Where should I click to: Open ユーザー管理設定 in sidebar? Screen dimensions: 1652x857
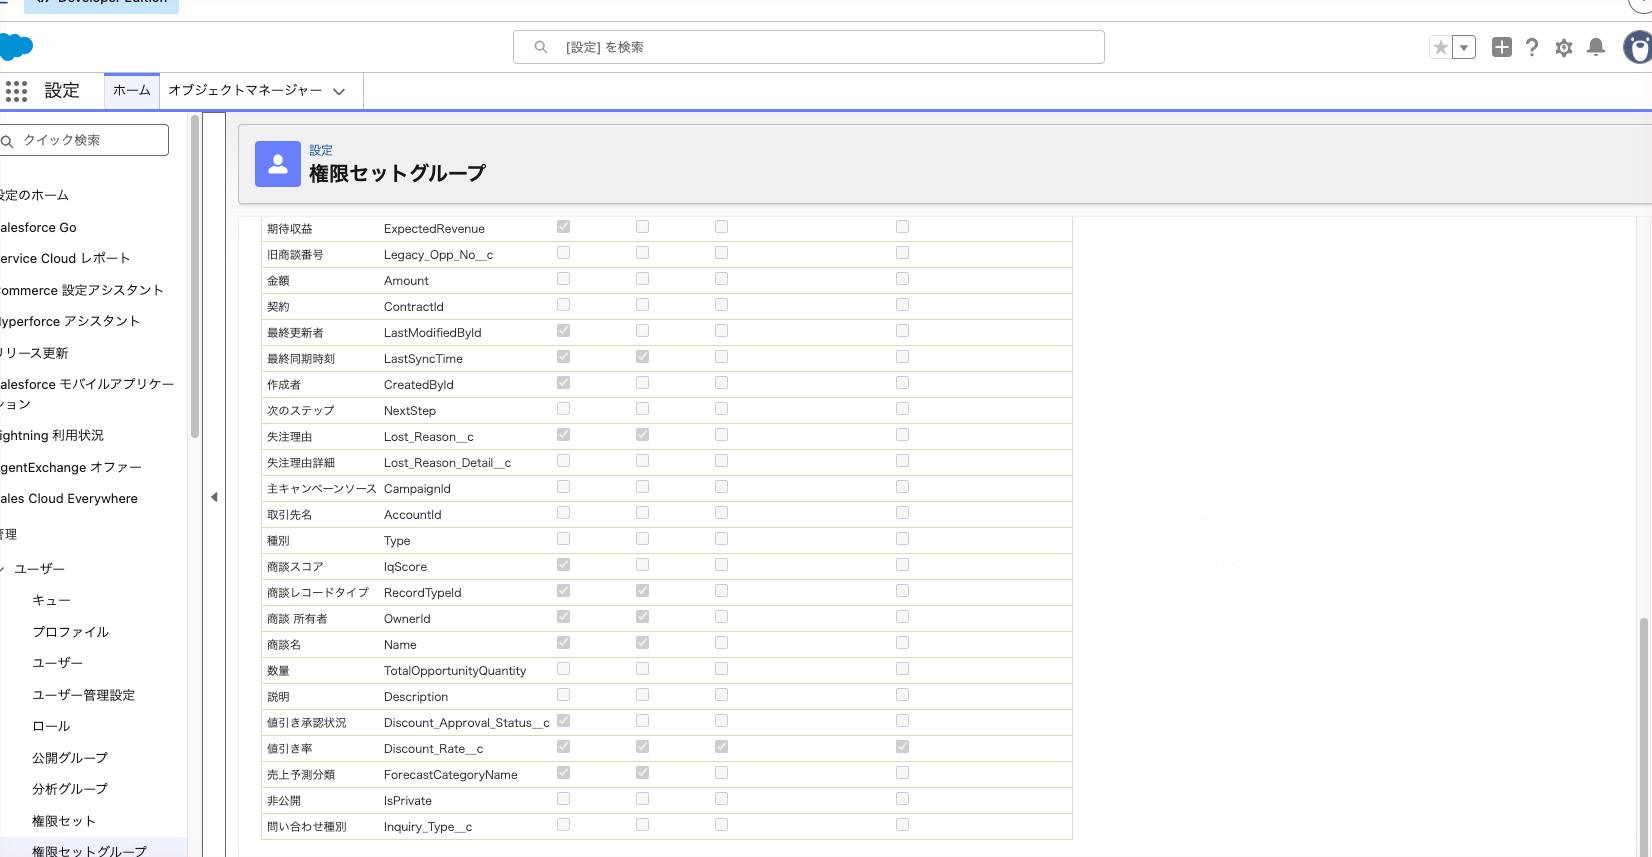click(83, 695)
